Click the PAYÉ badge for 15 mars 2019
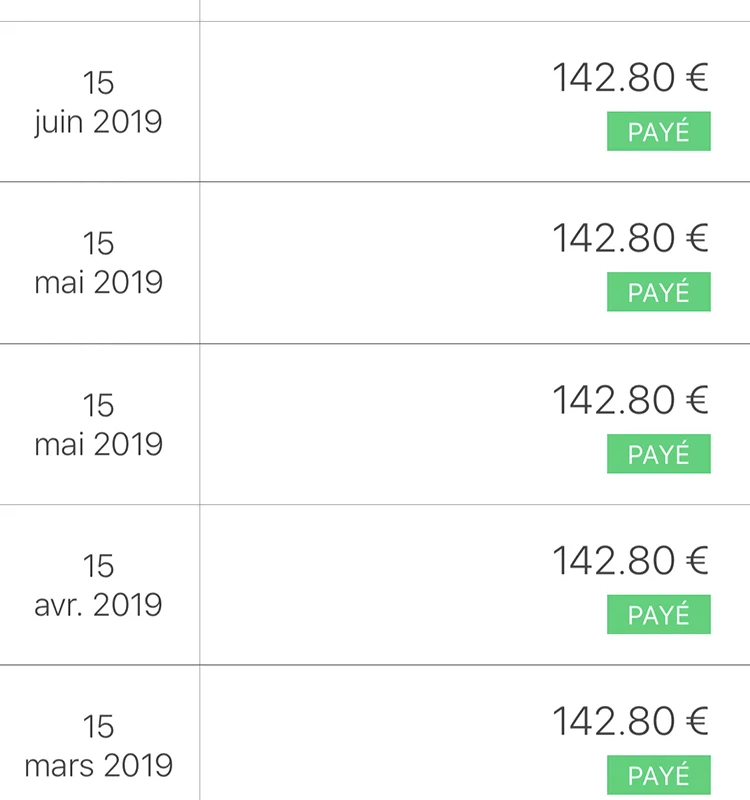Image resolution: width=750 pixels, height=800 pixels. pos(659,775)
